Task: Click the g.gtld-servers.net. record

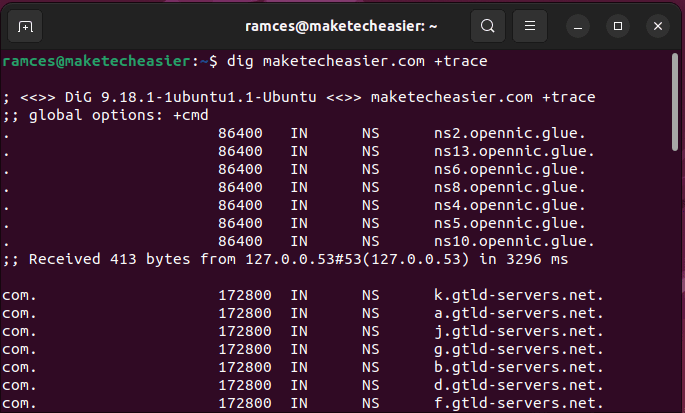Action: [518, 349]
